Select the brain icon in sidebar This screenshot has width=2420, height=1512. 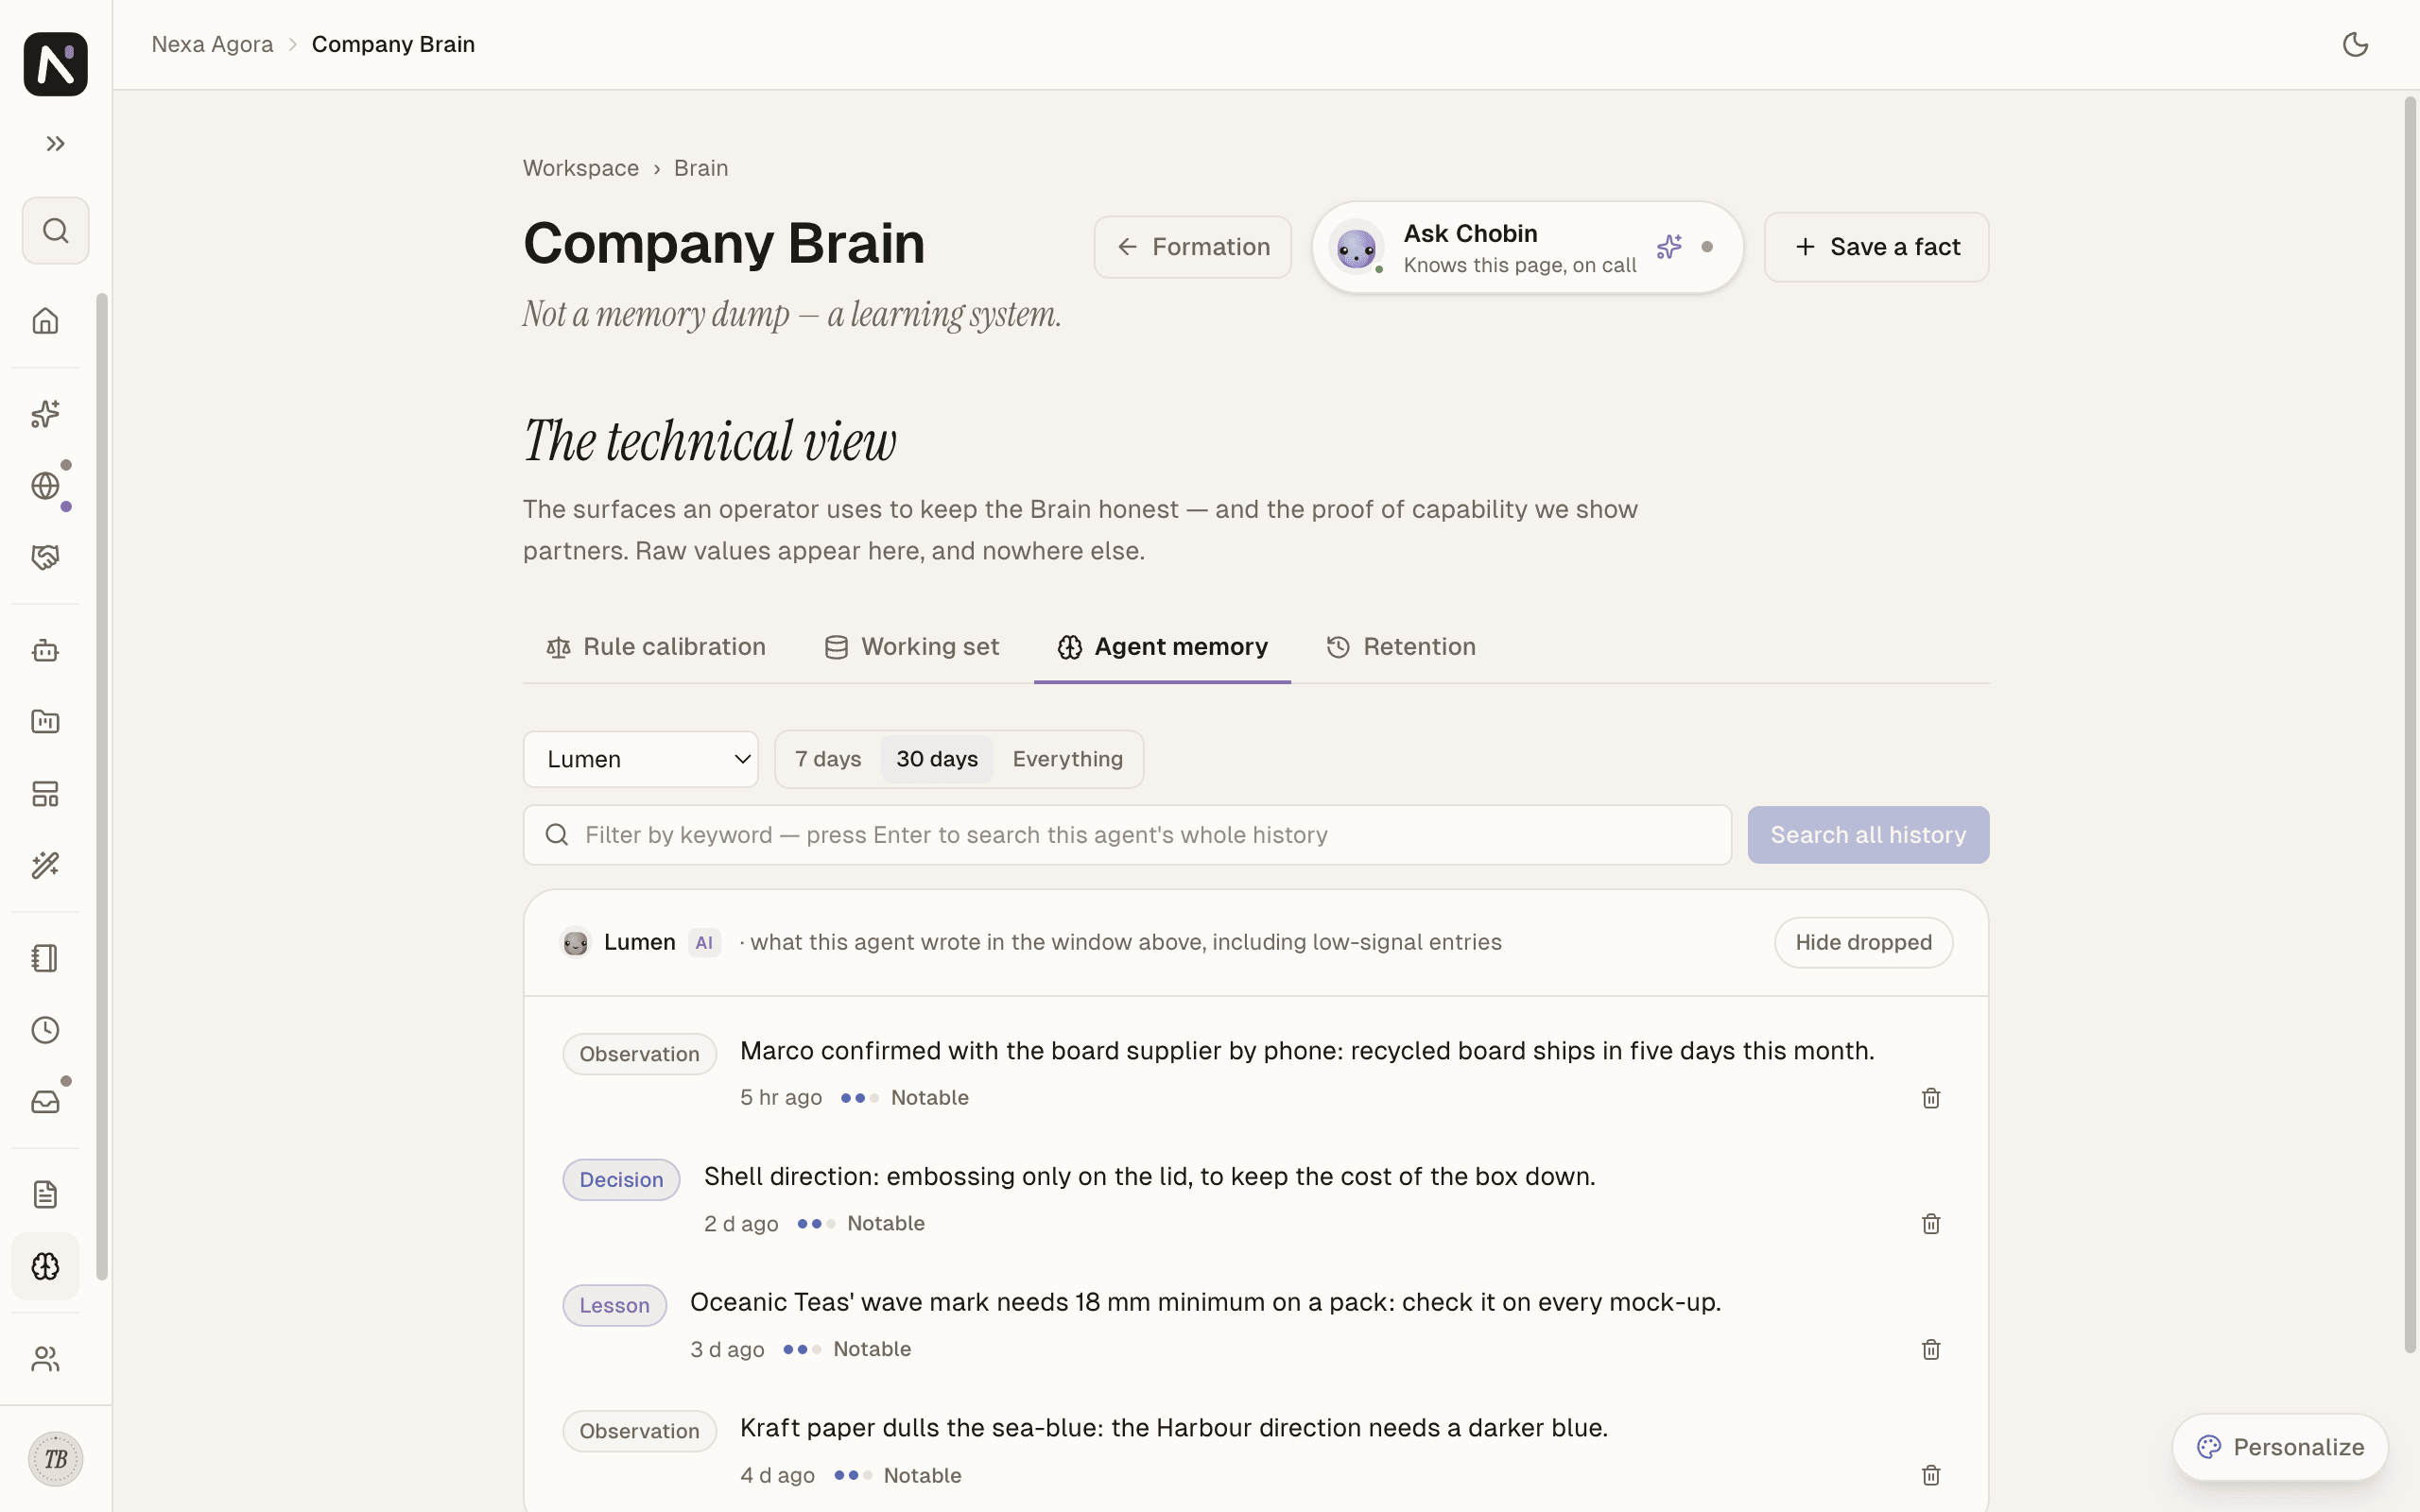46,1267
